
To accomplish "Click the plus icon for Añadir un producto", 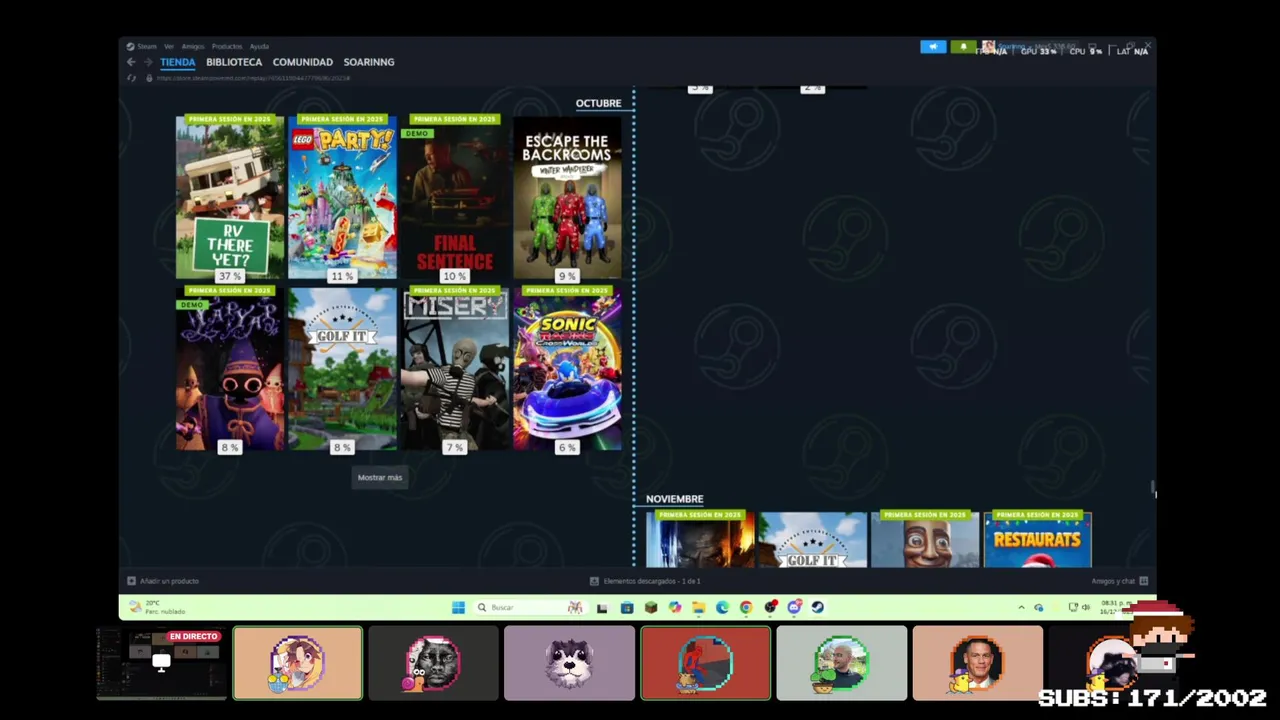I will [131, 581].
